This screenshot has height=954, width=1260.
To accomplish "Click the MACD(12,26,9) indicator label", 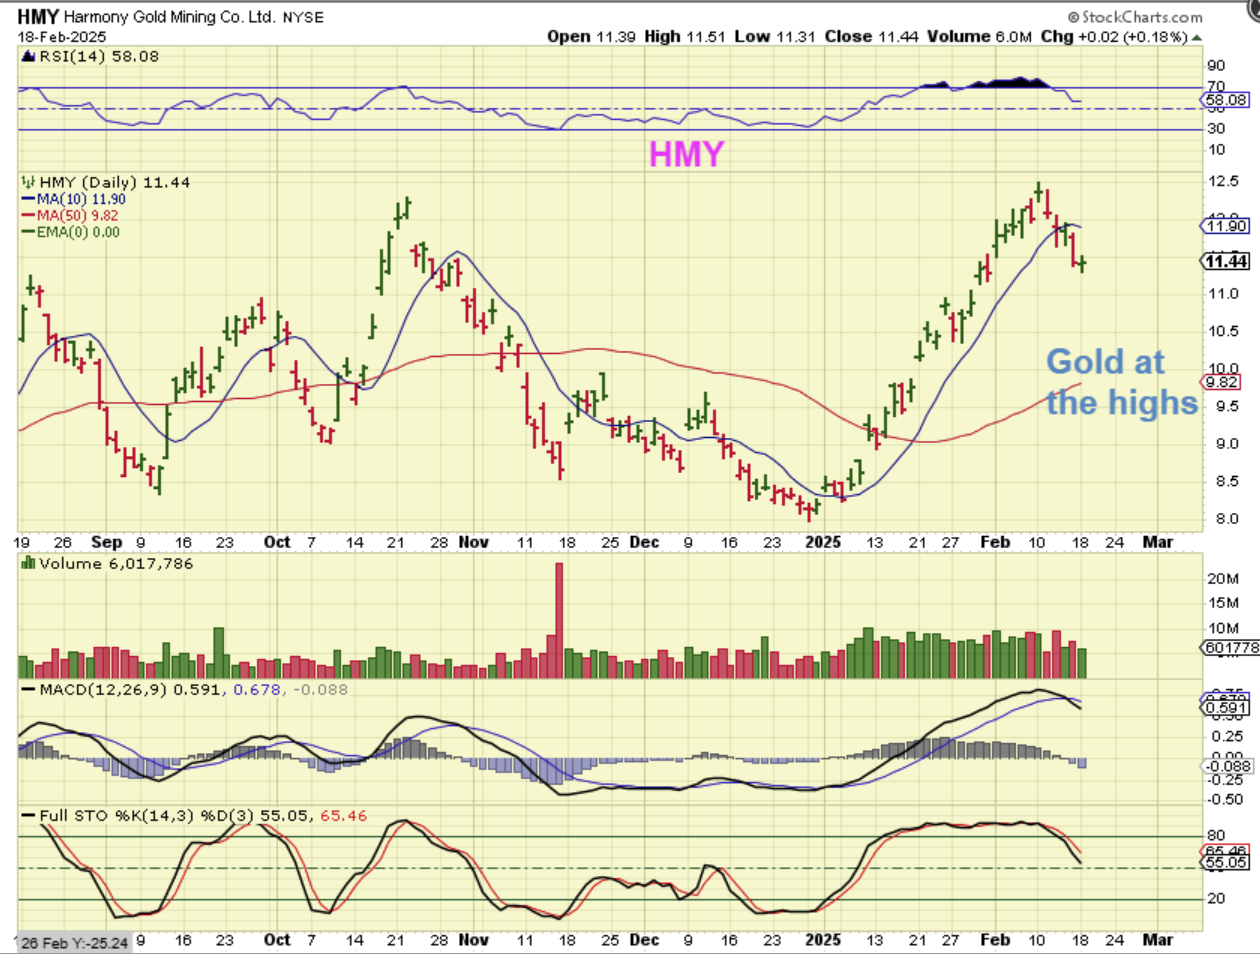I will (105, 689).
